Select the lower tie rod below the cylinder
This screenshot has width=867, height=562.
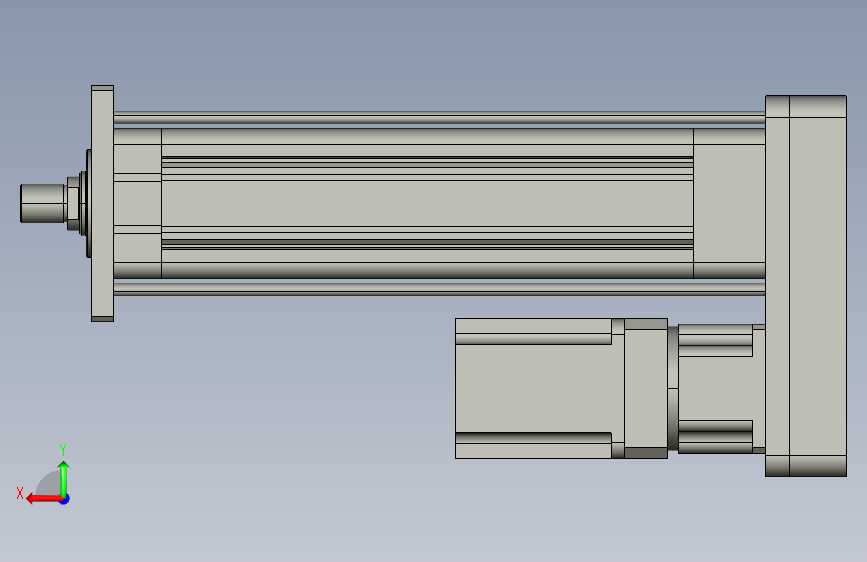pos(440,289)
